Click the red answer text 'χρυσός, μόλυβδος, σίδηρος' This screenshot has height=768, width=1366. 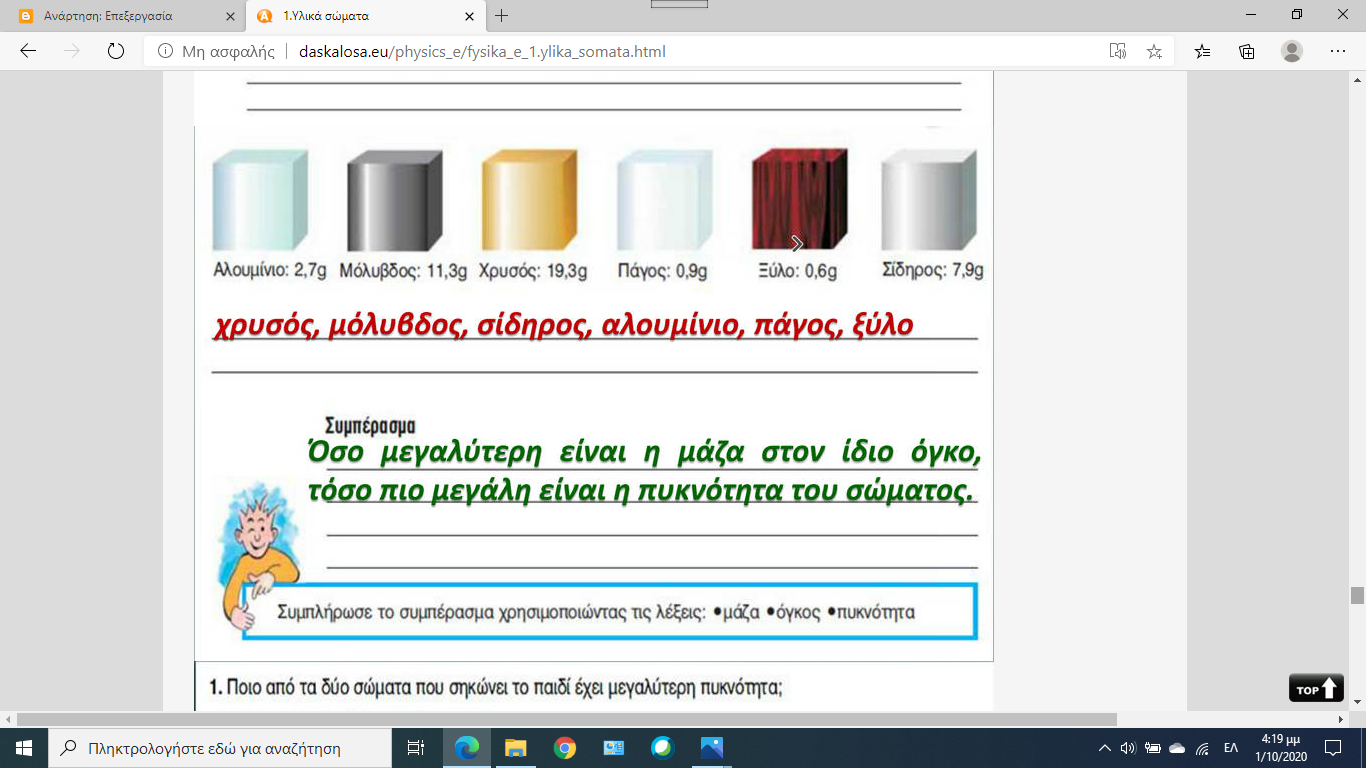tap(404, 326)
